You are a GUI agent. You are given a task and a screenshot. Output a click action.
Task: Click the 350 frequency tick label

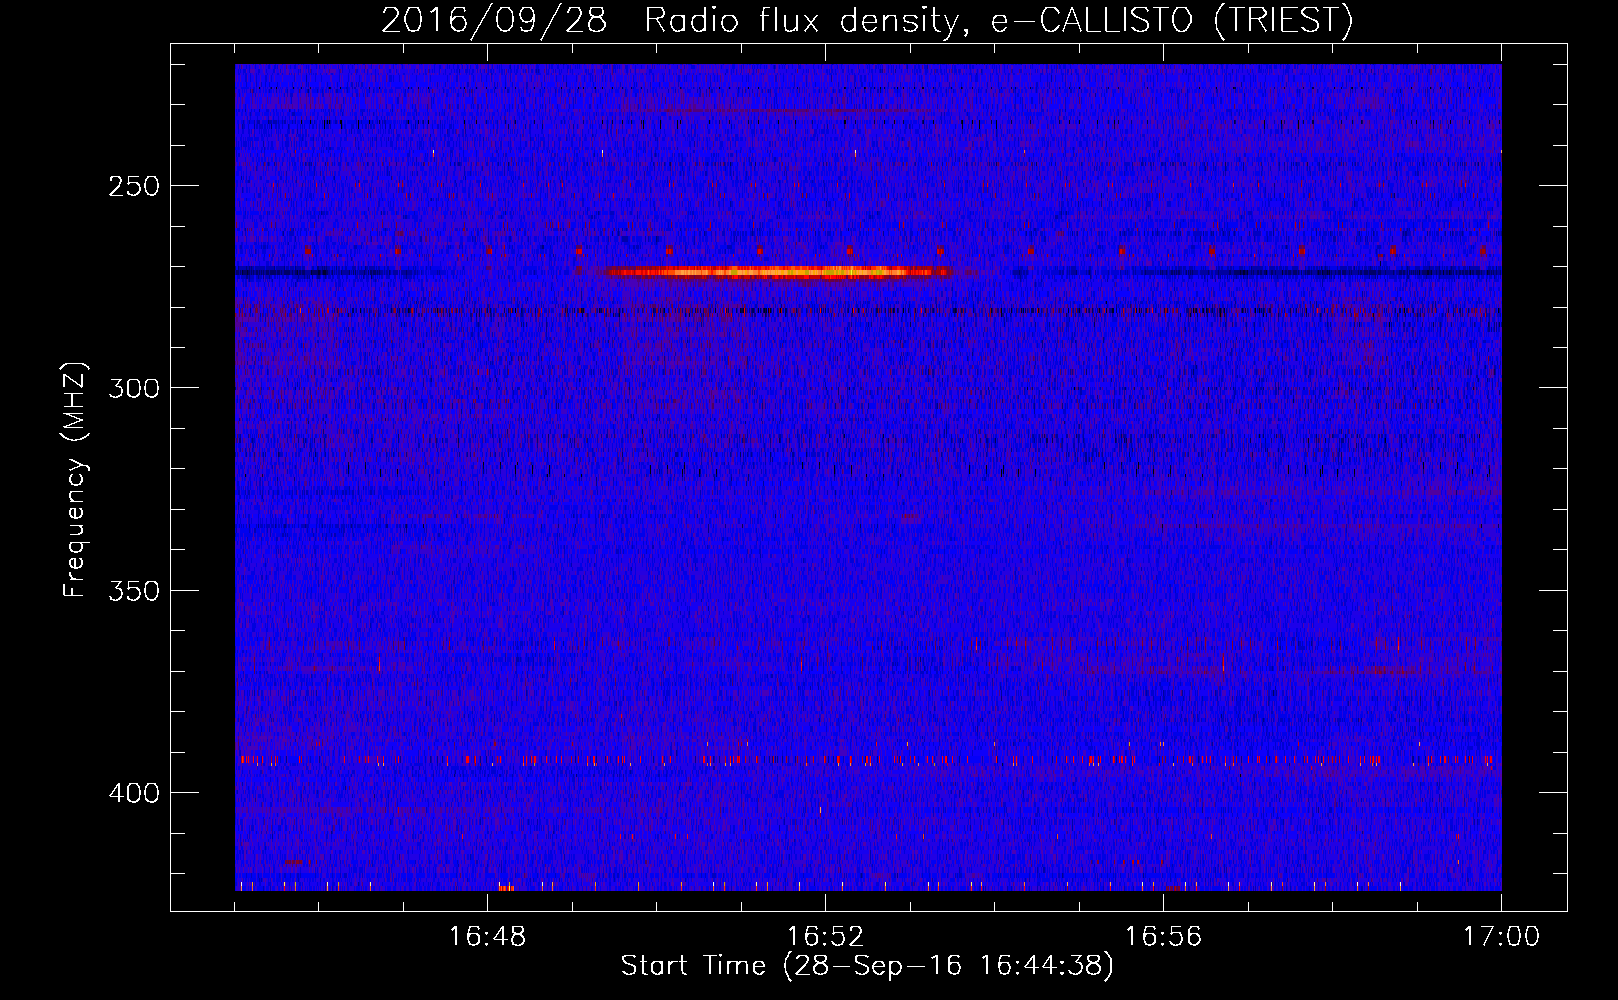134,591
